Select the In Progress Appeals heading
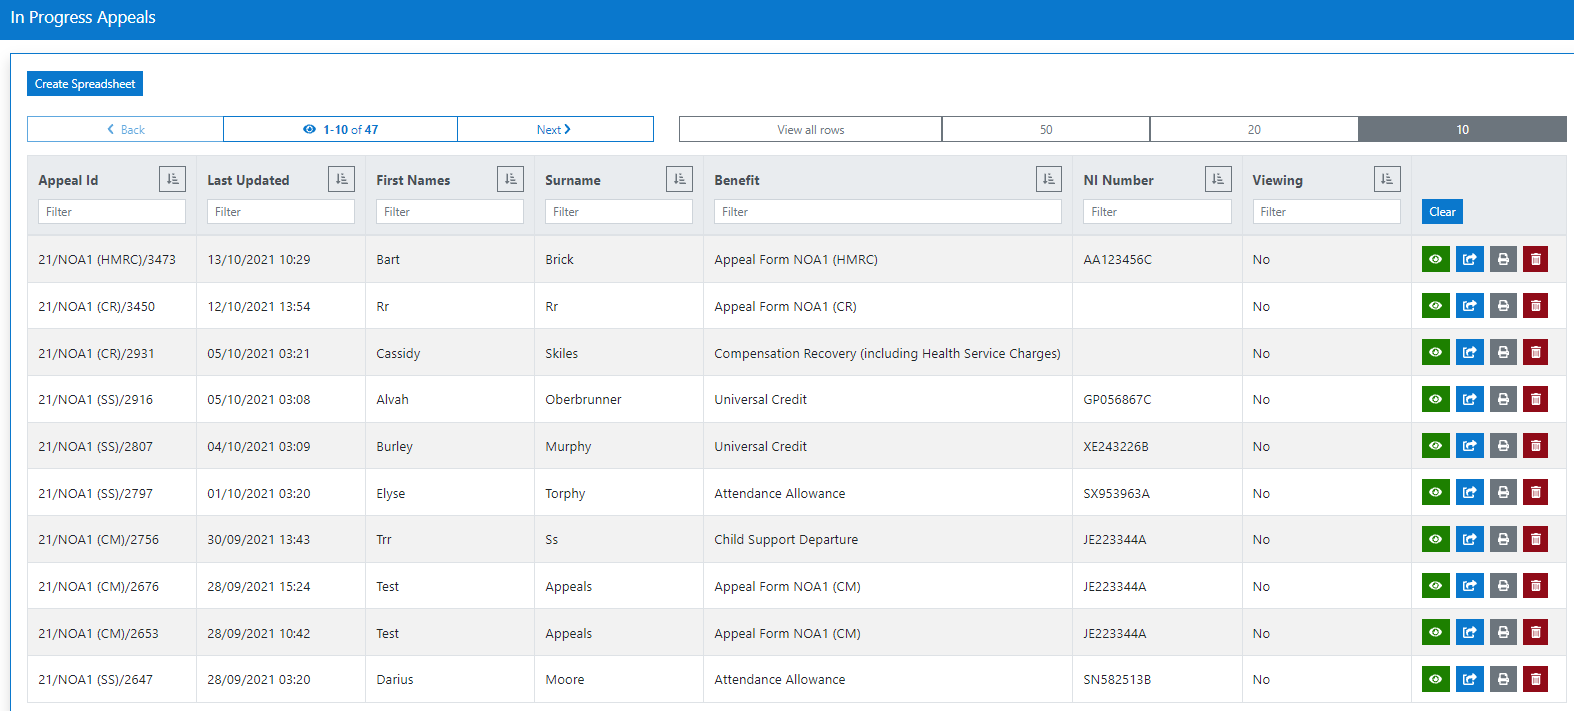 point(83,18)
